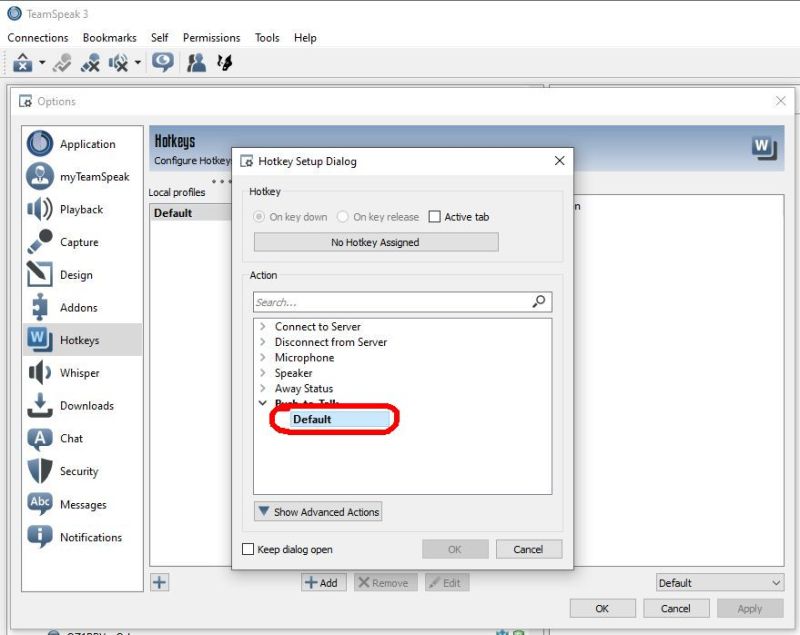Select the Application options icon
The height and width of the screenshot is (635, 800).
point(40,144)
